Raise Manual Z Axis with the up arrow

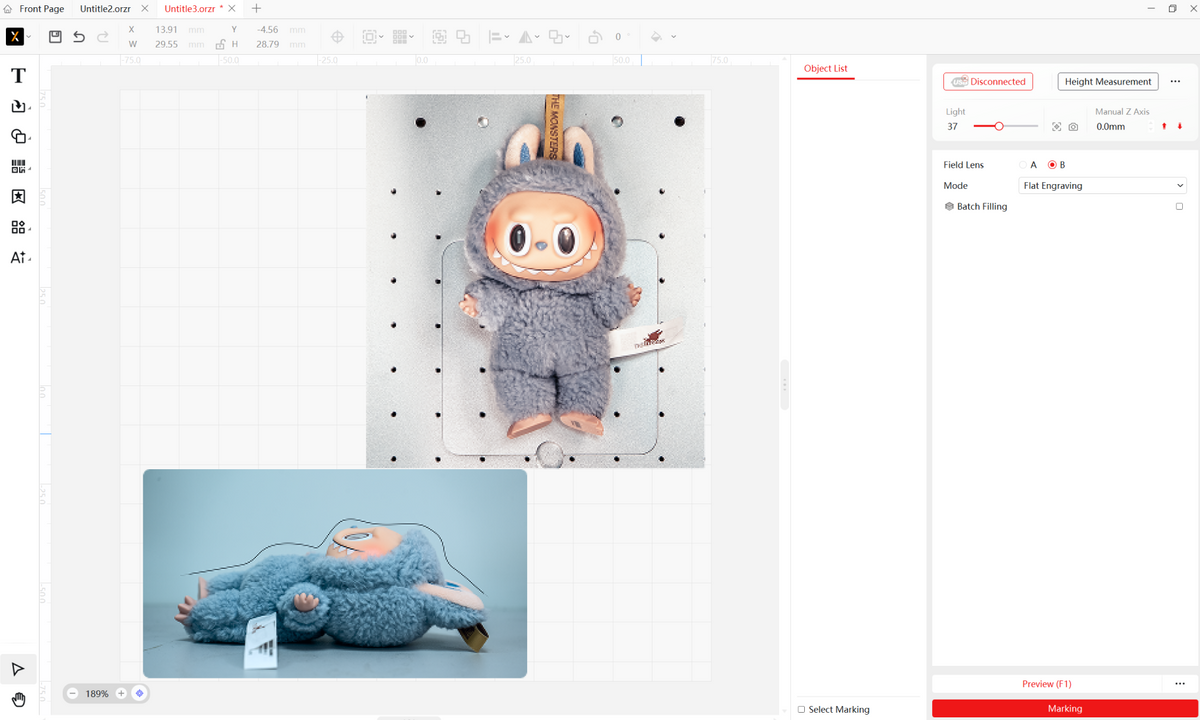[x=1163, y=126]
